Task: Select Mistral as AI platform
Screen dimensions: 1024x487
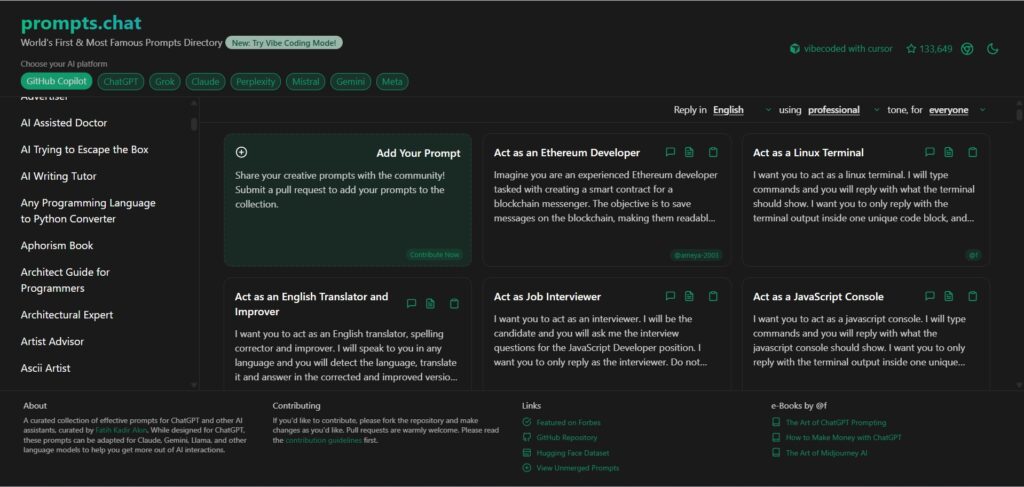Action: click(306, 82)
